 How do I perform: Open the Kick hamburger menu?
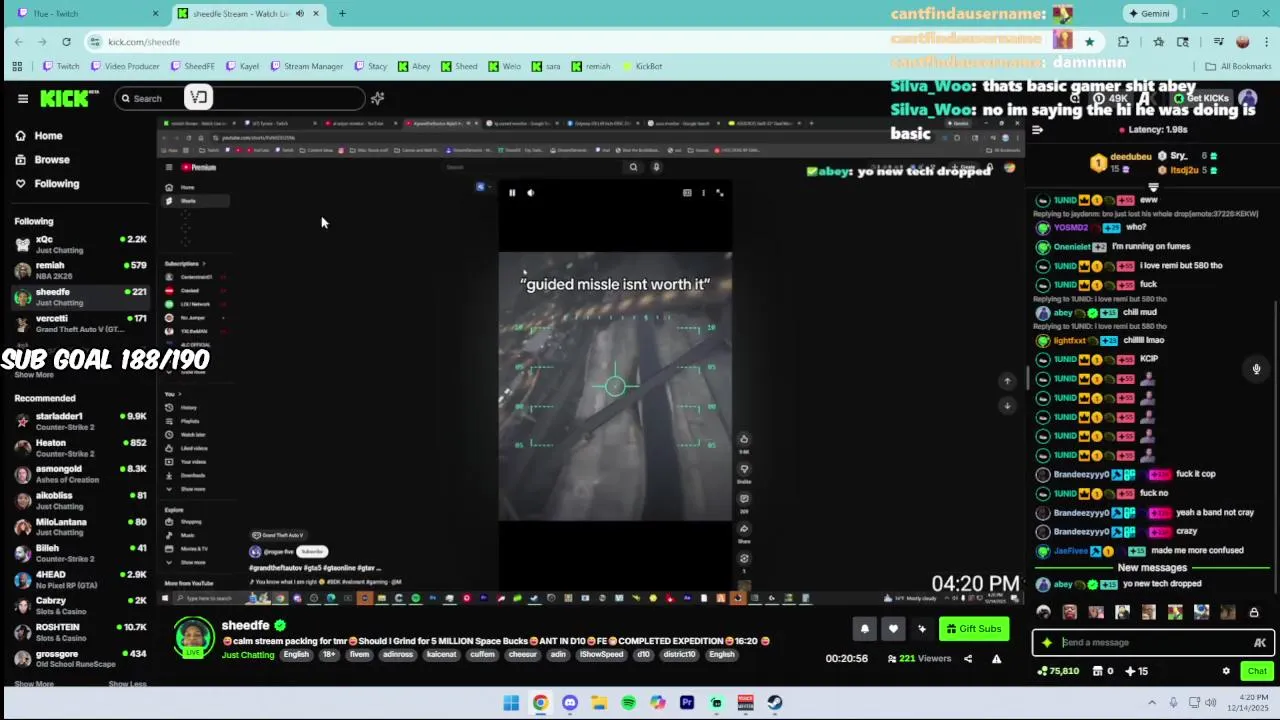pyautogui.click(x=22, y=98)
